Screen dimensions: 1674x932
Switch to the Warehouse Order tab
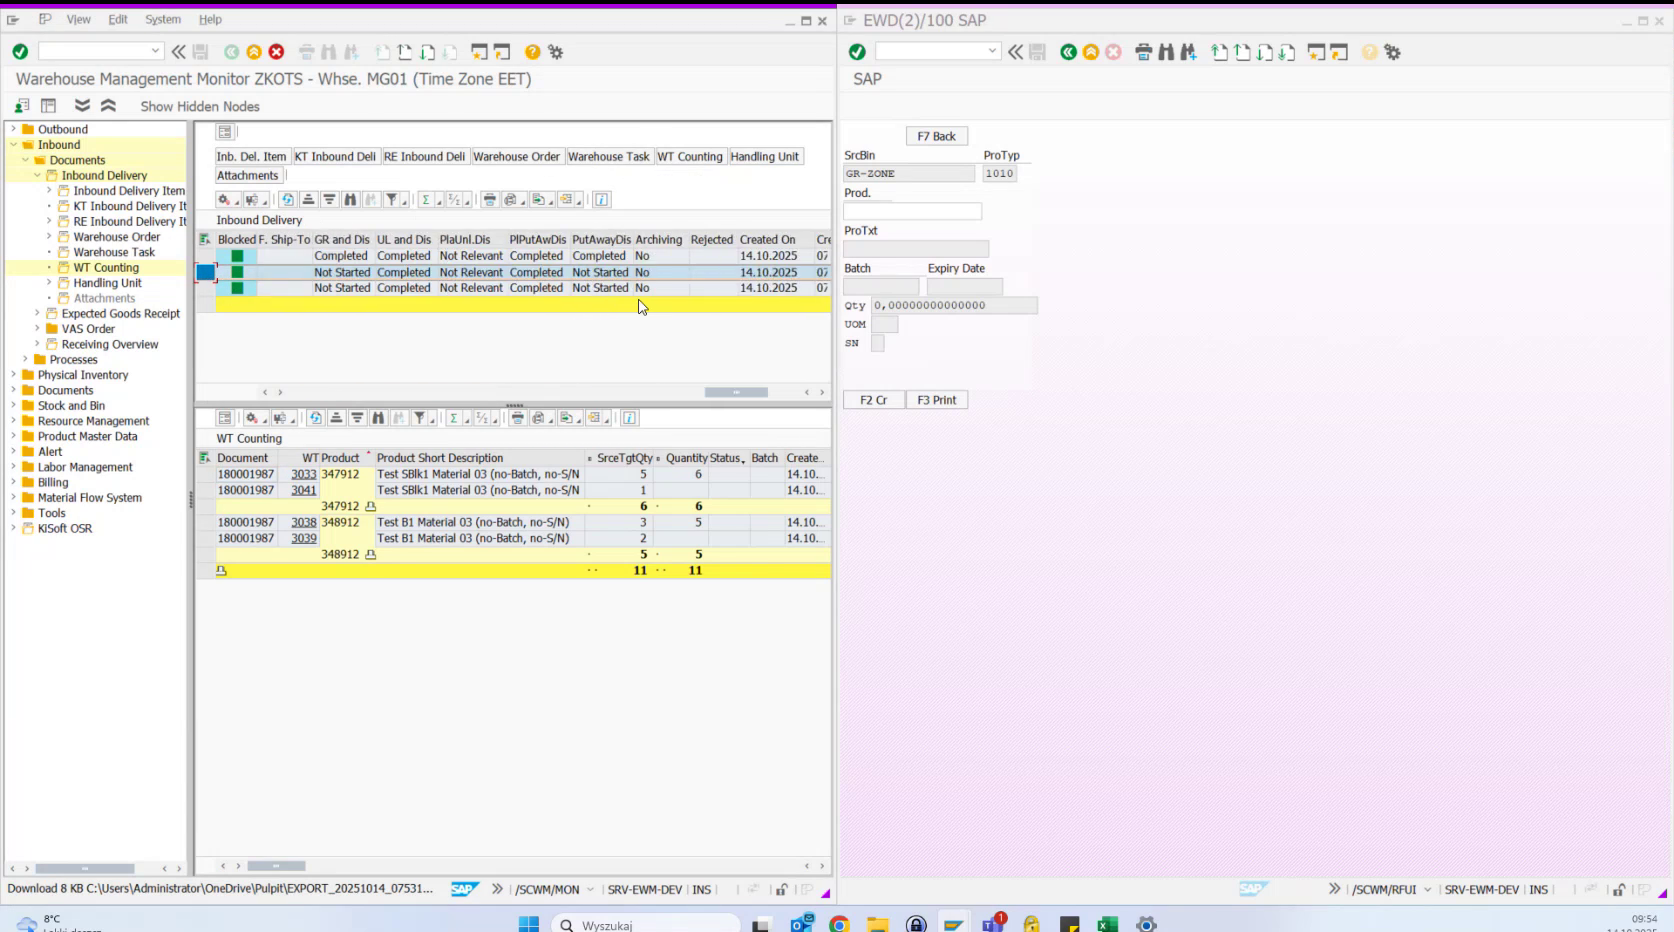[516, 156]
